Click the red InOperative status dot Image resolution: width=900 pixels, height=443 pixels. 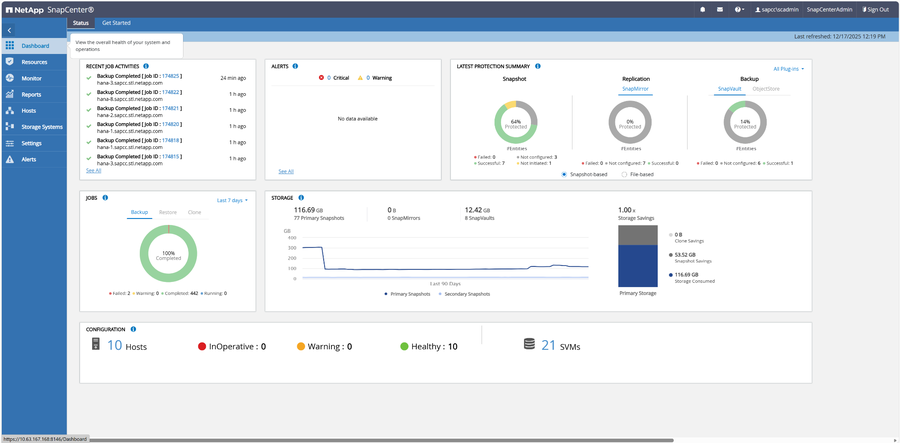point(202,347)
